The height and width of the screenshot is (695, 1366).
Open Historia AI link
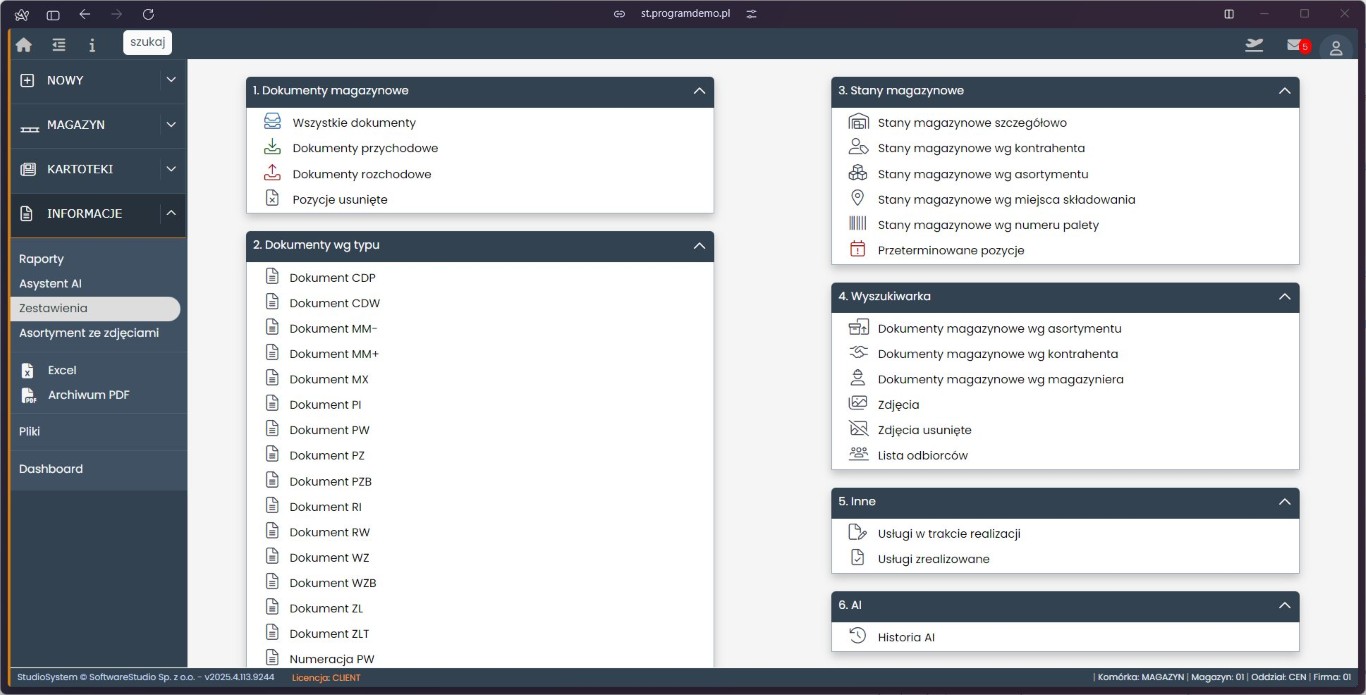pos(905,637)
